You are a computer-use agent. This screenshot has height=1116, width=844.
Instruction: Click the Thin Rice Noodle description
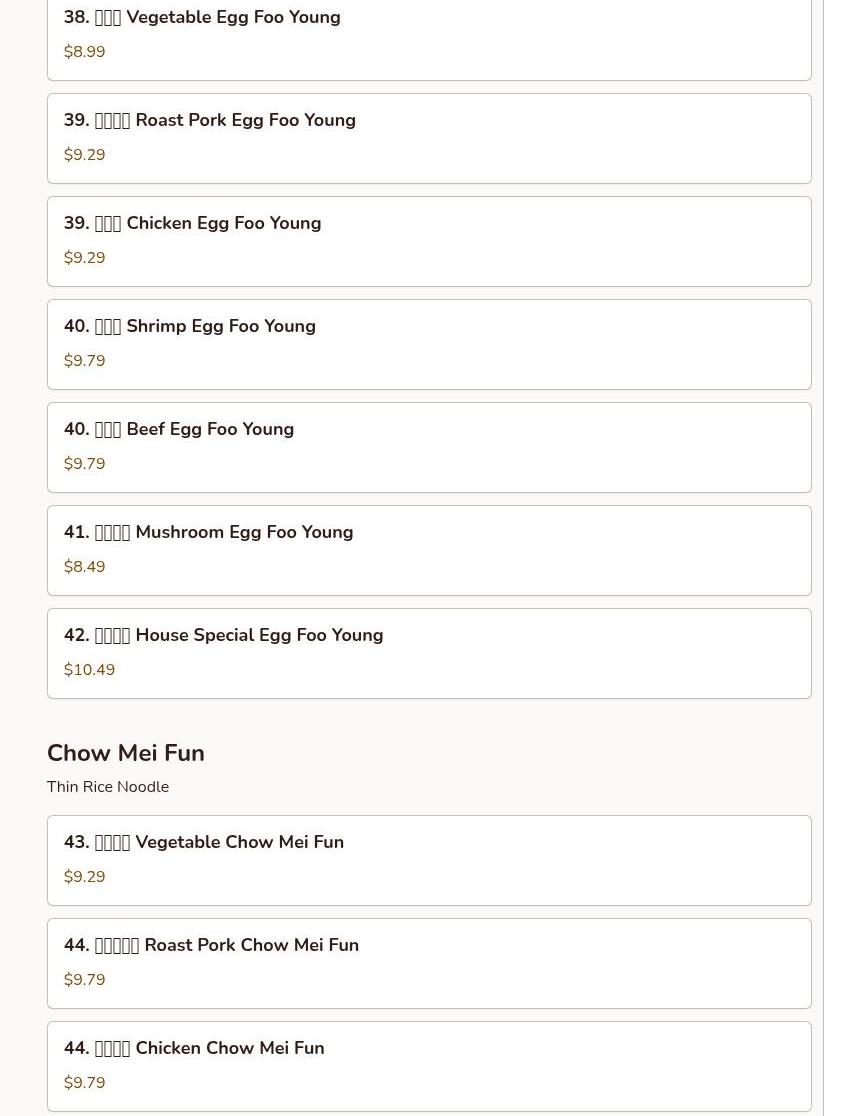pos(108,787)
